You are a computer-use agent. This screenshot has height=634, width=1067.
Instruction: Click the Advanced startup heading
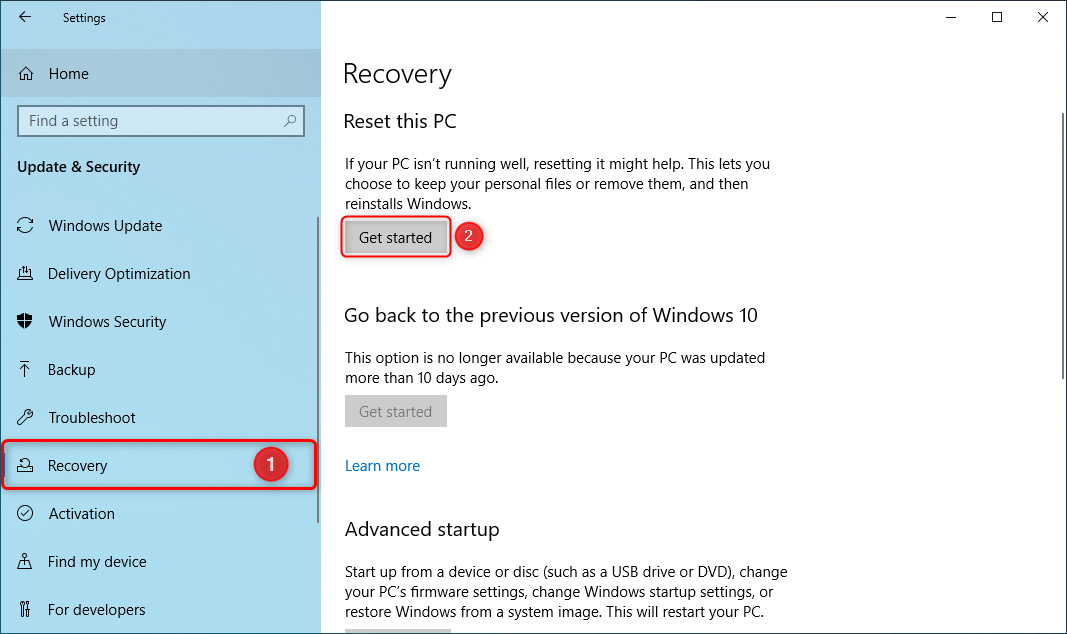422,529
